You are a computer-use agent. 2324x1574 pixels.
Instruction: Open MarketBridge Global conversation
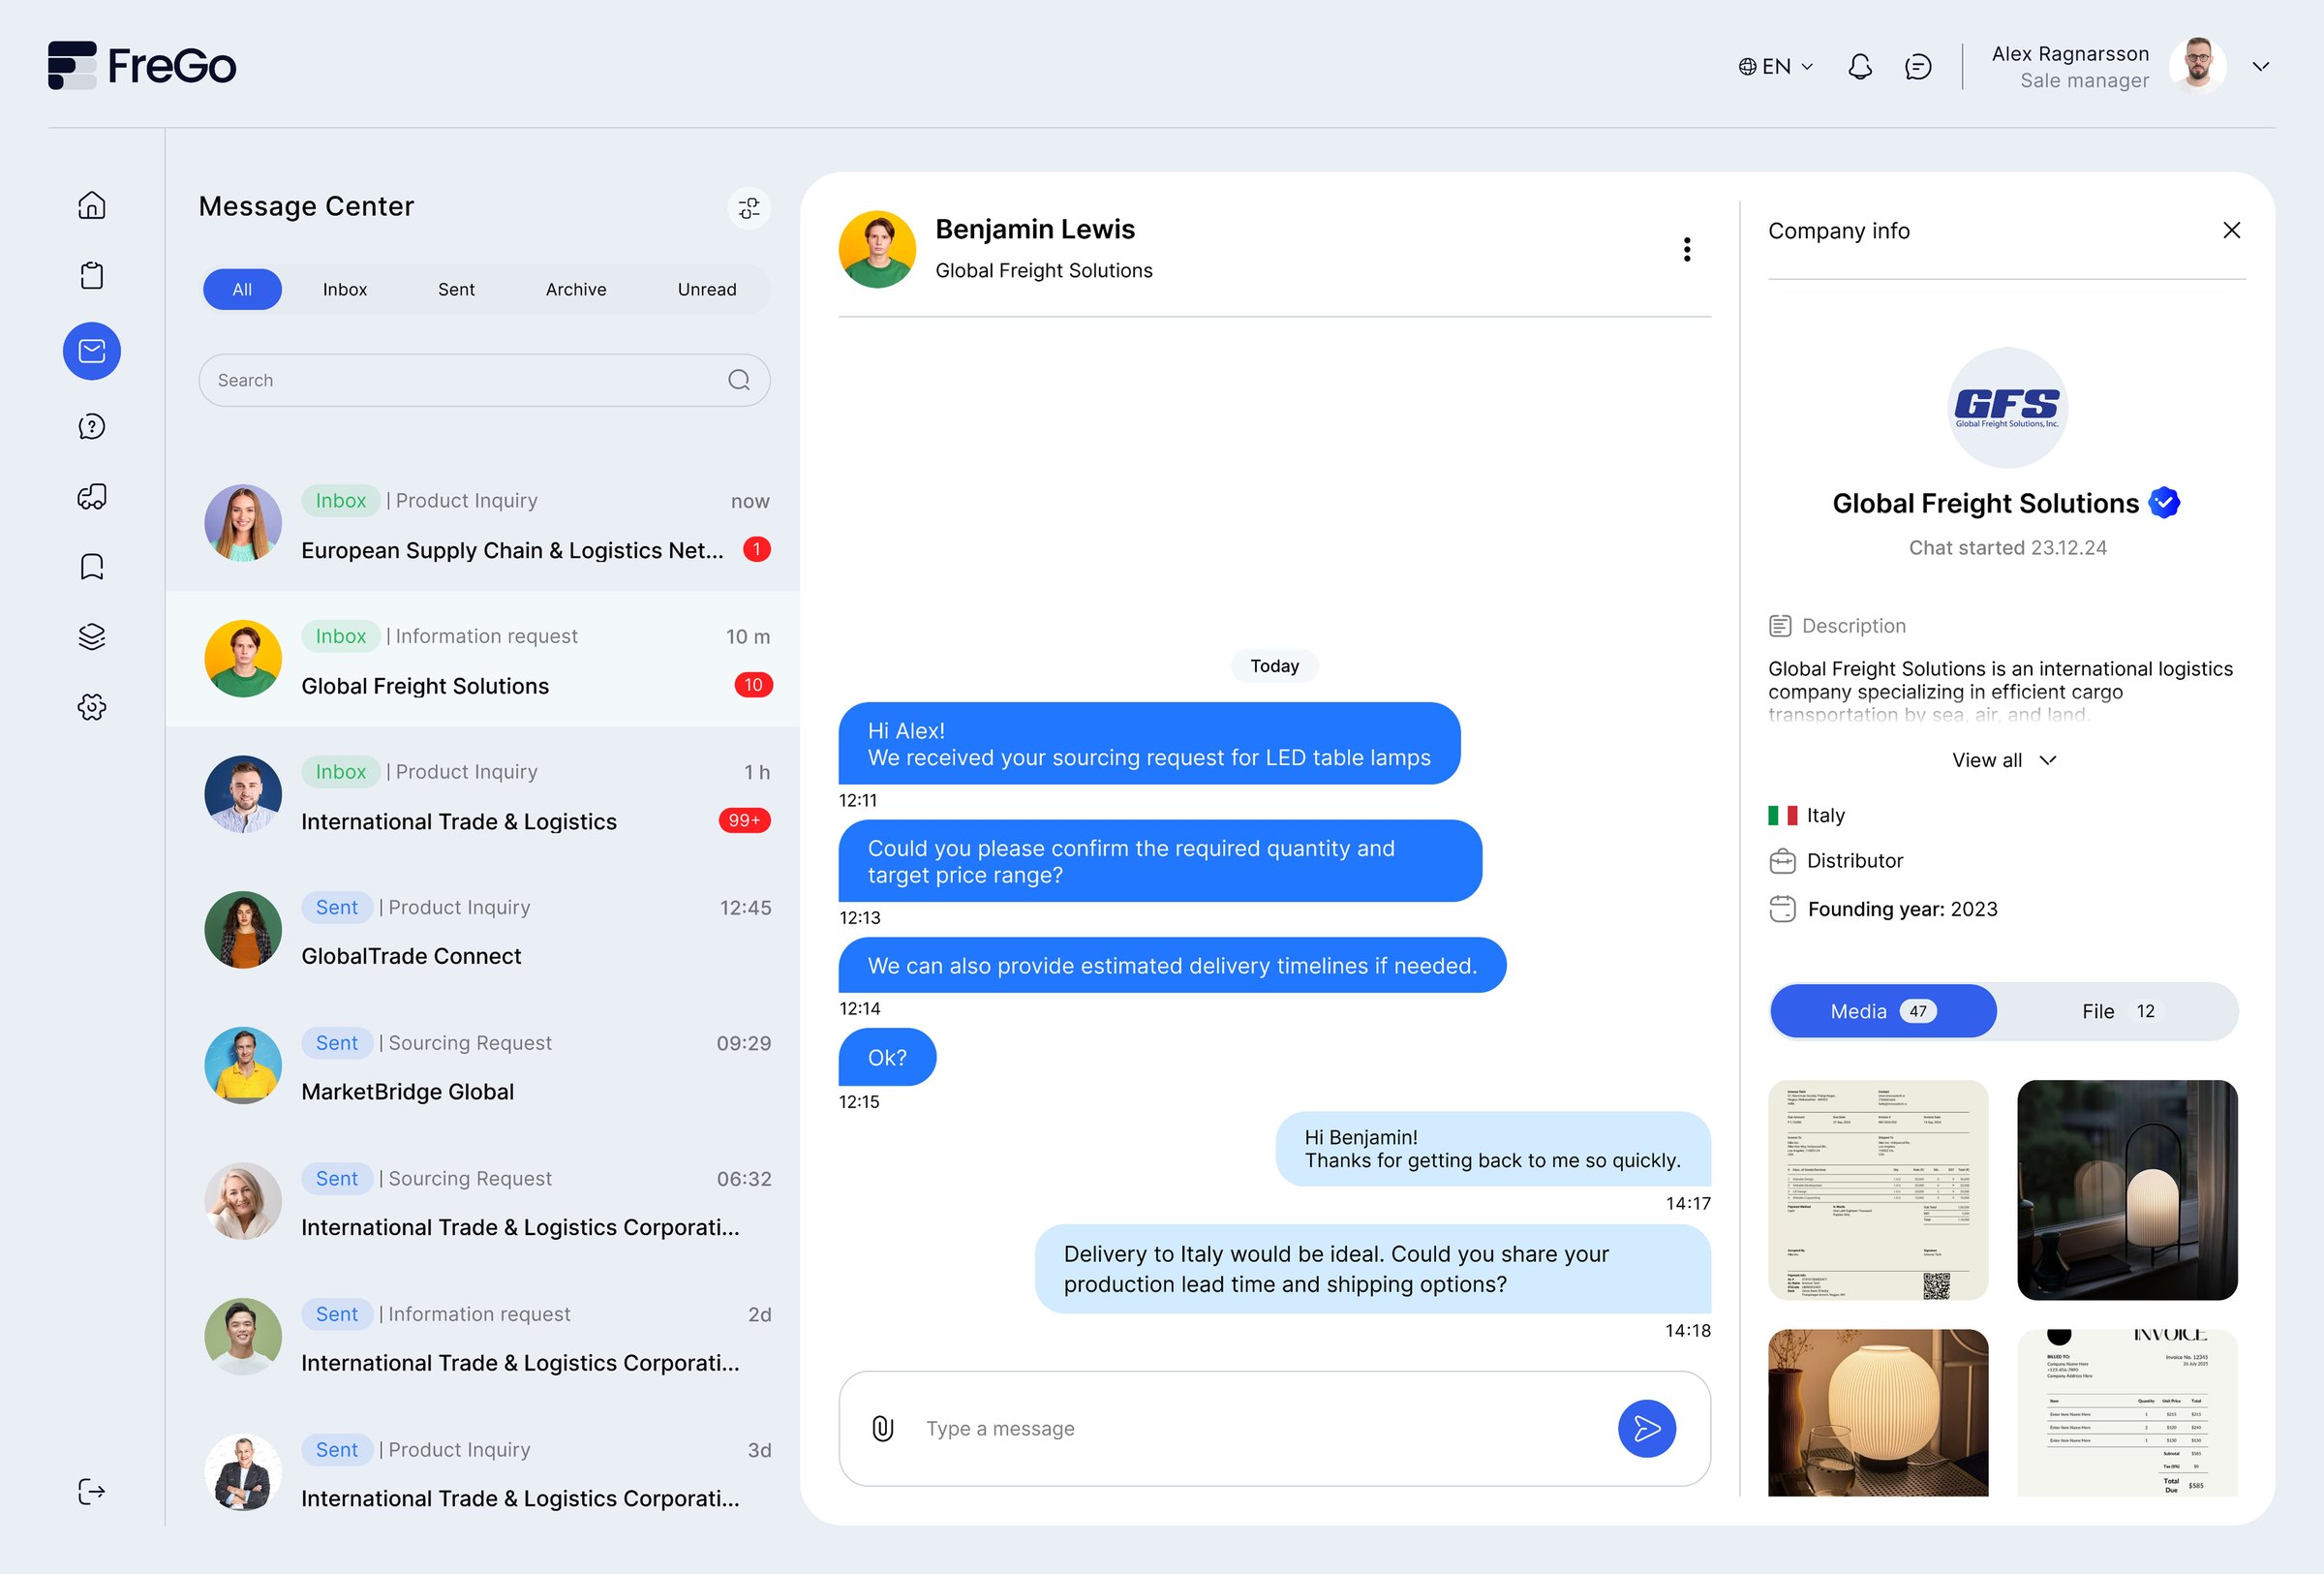point(484,1066)
